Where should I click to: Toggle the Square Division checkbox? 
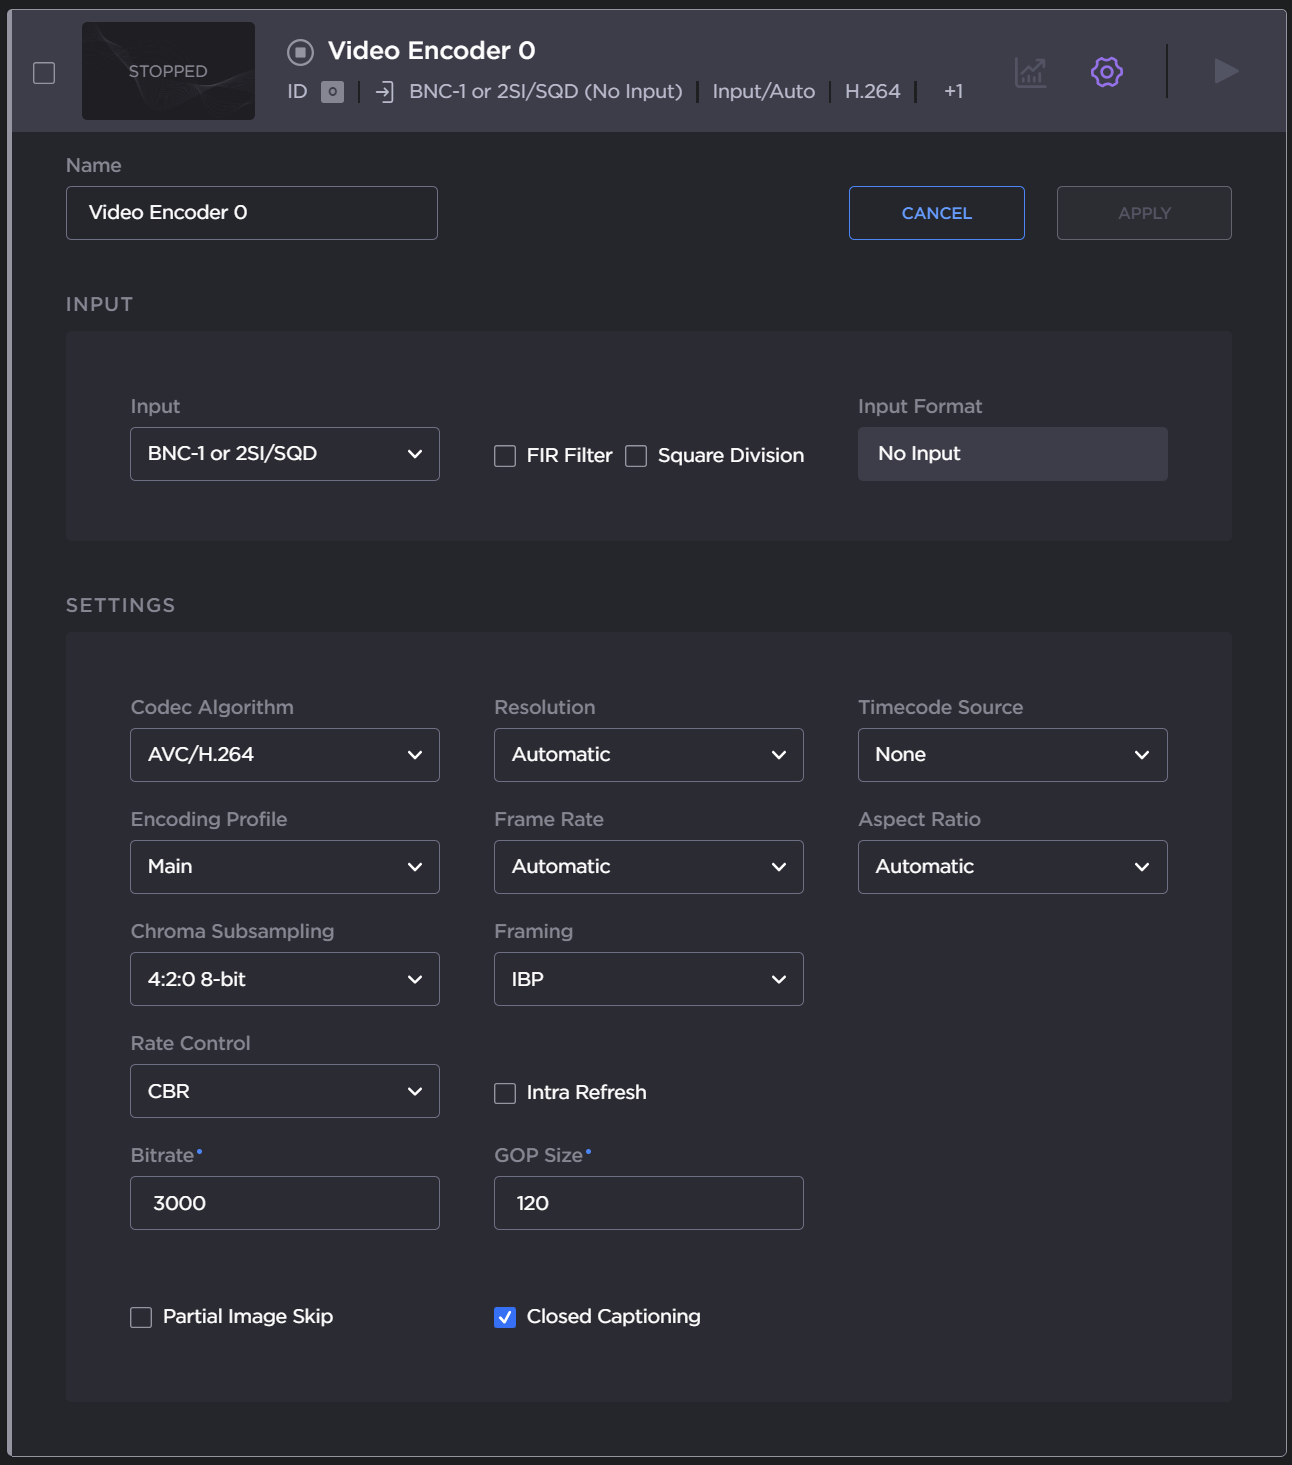(x=636, y=456)
